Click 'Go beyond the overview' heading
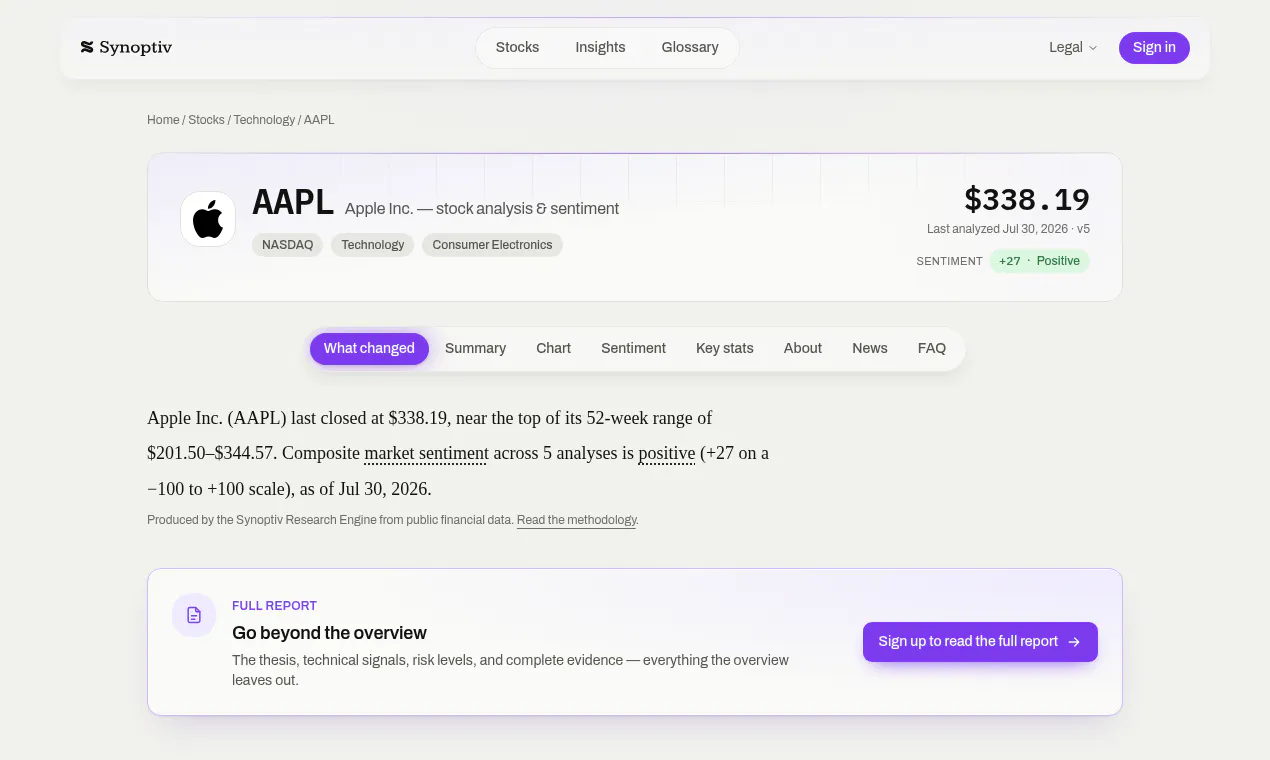Image resolution: width=1270 pixels, height=760 pixels. tap(329, 633)
